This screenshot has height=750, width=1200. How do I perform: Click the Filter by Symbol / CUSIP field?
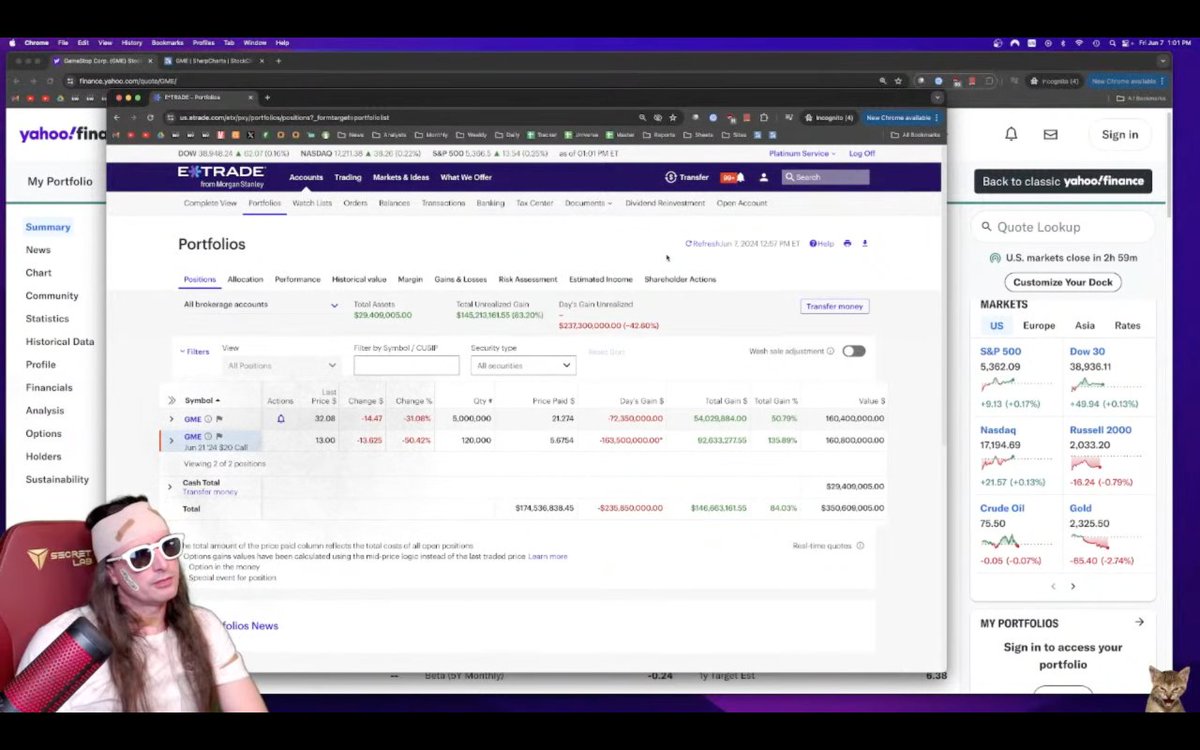[406, 366]
